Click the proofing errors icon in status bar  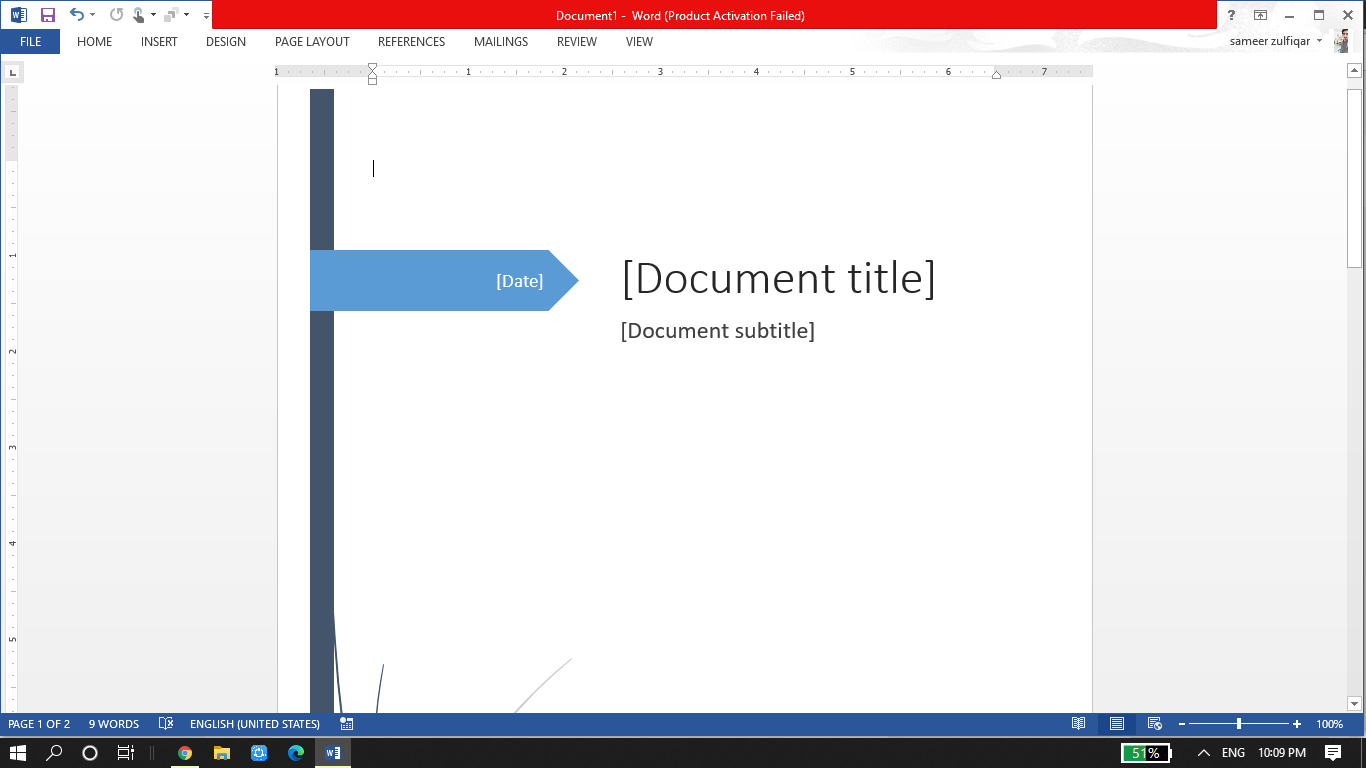(x=165, y=723)
